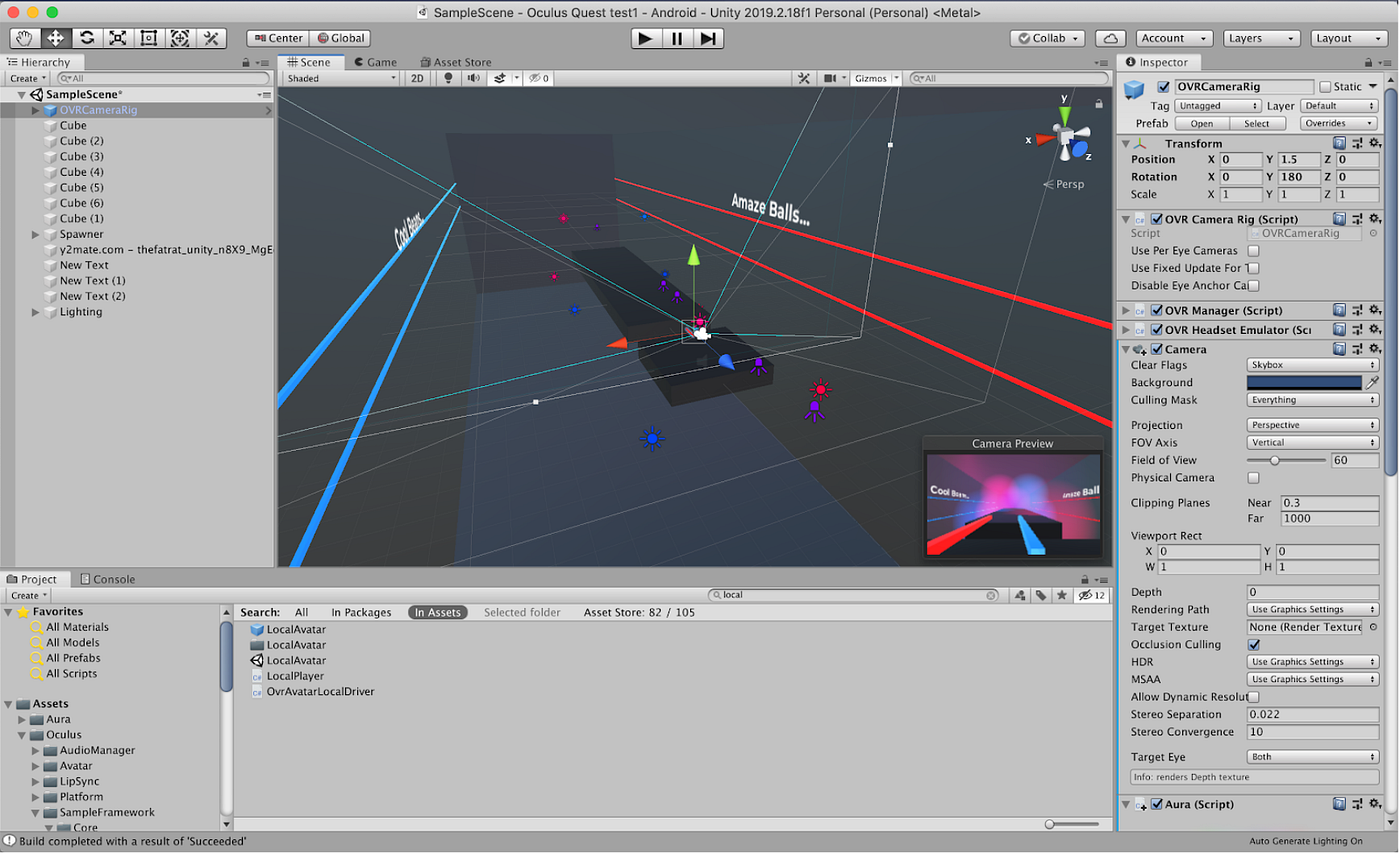This screenshot has width=1400, height=853.
Task: Enable Use Per Eye Cameras
Action: [1253, 251]
